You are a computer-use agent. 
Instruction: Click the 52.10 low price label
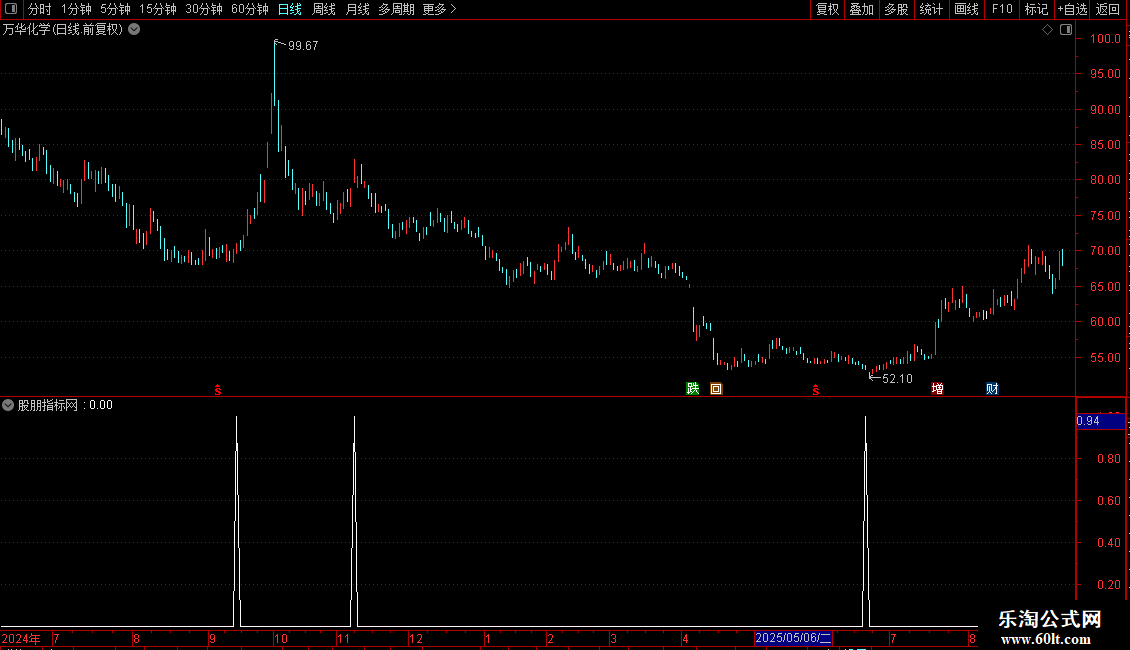pos(897,378)
